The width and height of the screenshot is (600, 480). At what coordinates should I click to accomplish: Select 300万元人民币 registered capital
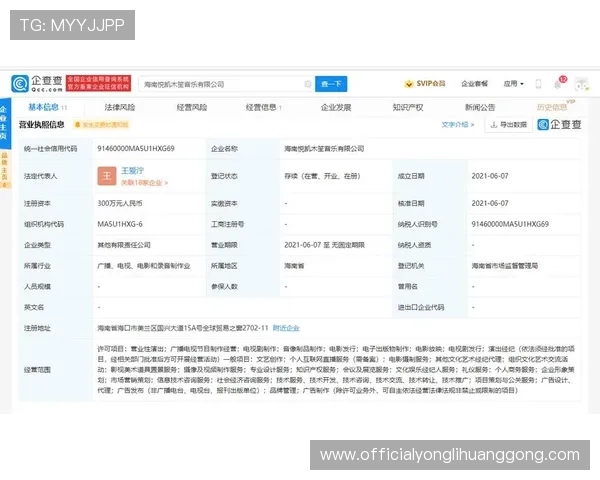pyautogui.click(x=120, y=203)
